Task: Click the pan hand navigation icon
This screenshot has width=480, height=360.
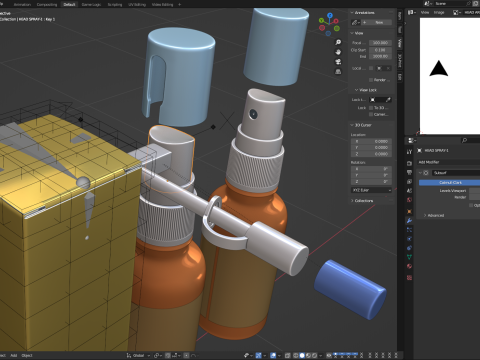Action: (x=338, y=52)
